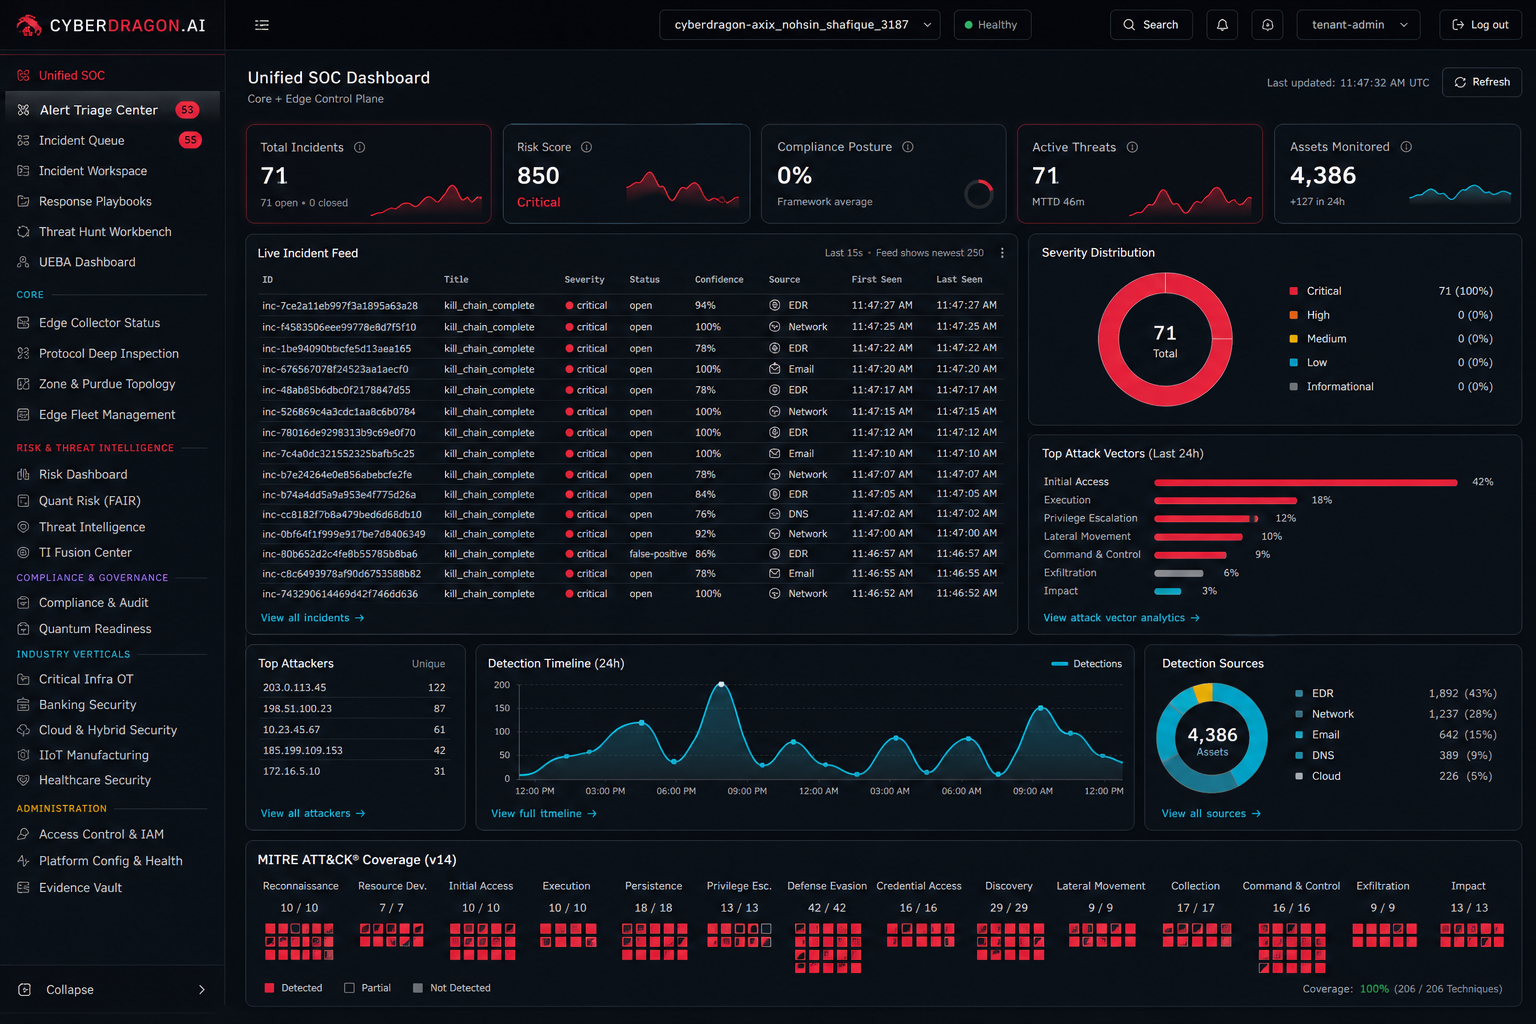Expand the tenant-admin user dropdown

tap(1358, 25)
